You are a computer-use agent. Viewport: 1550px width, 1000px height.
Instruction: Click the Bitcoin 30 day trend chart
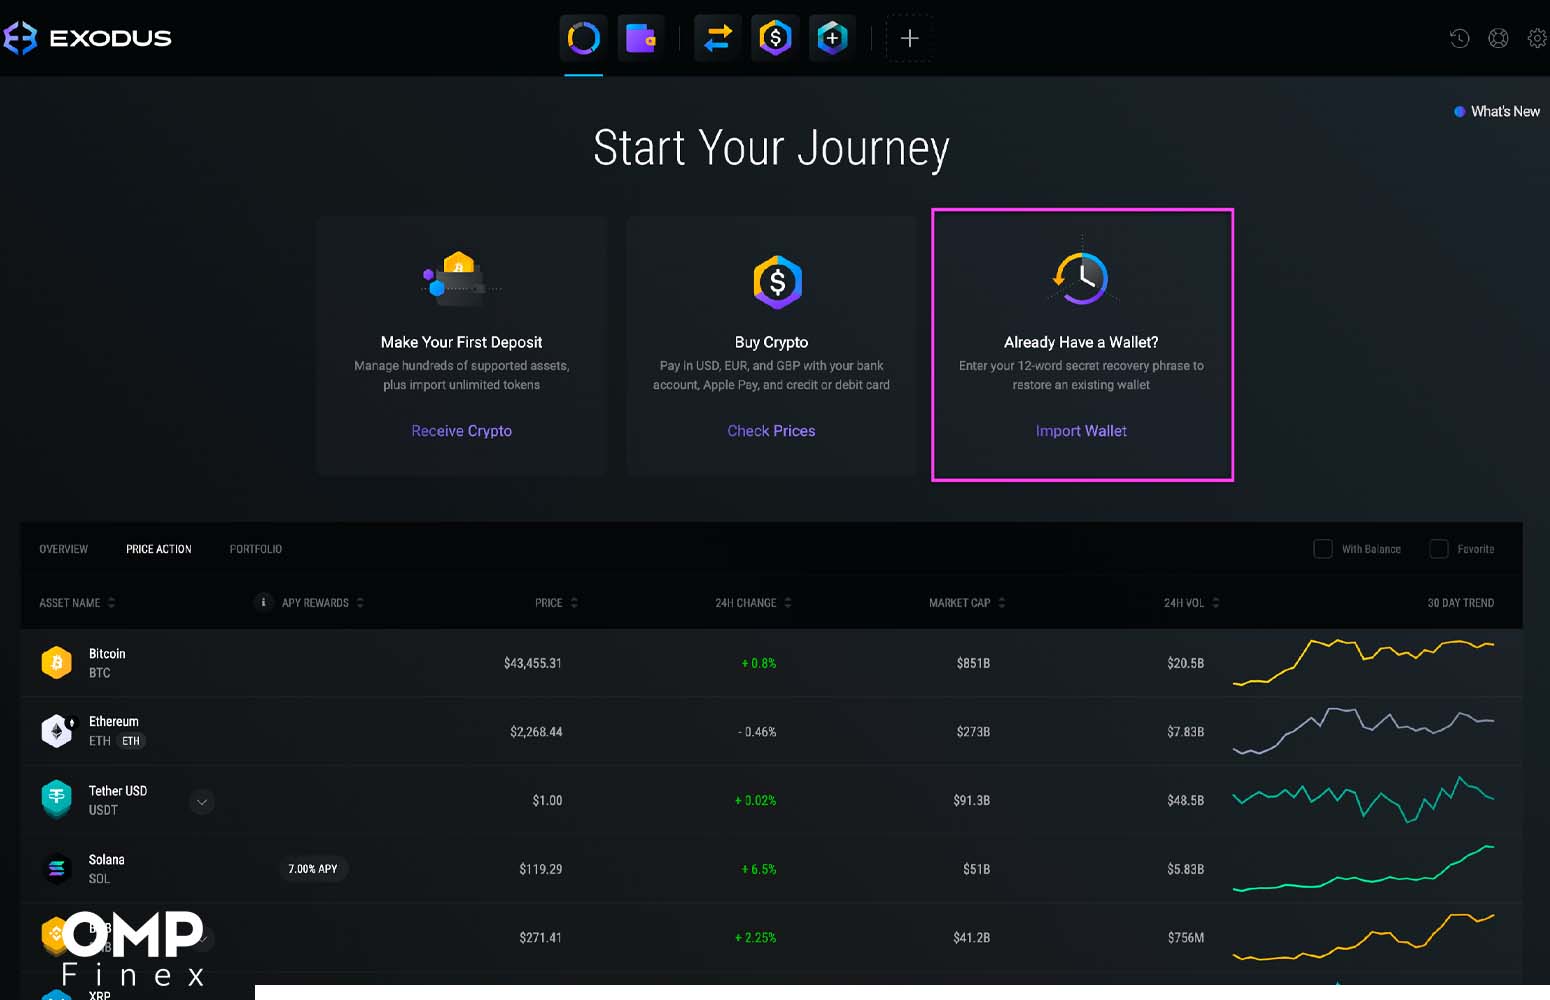click(1364, 662)
